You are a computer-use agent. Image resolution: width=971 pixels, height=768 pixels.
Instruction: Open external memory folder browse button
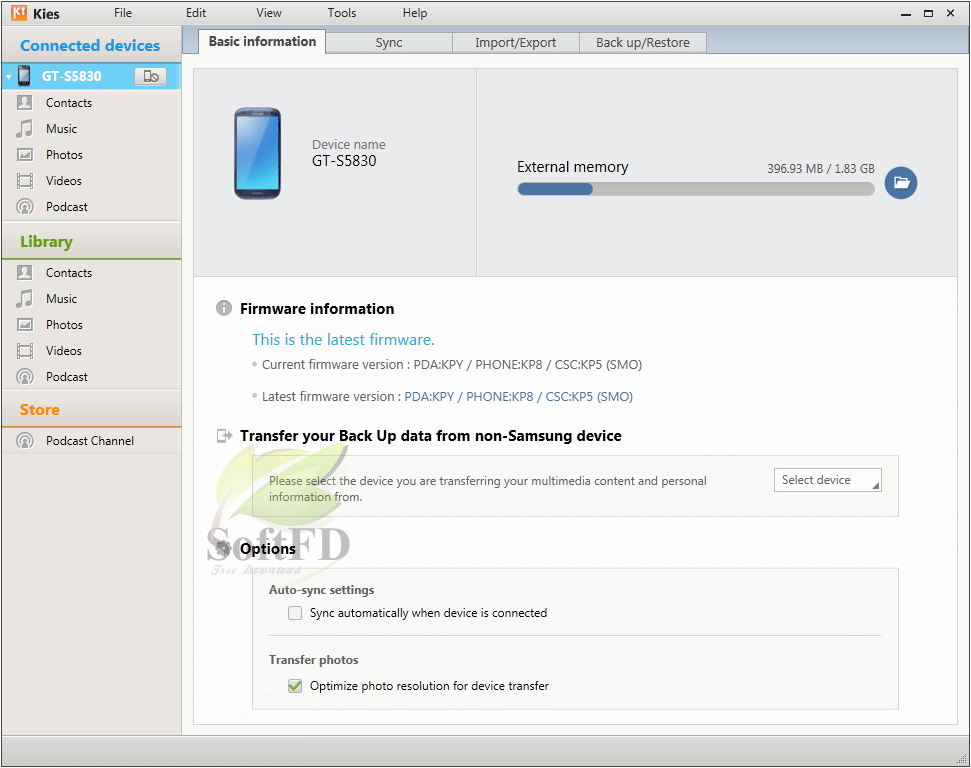pyautogui.click(x=900, y=183)
